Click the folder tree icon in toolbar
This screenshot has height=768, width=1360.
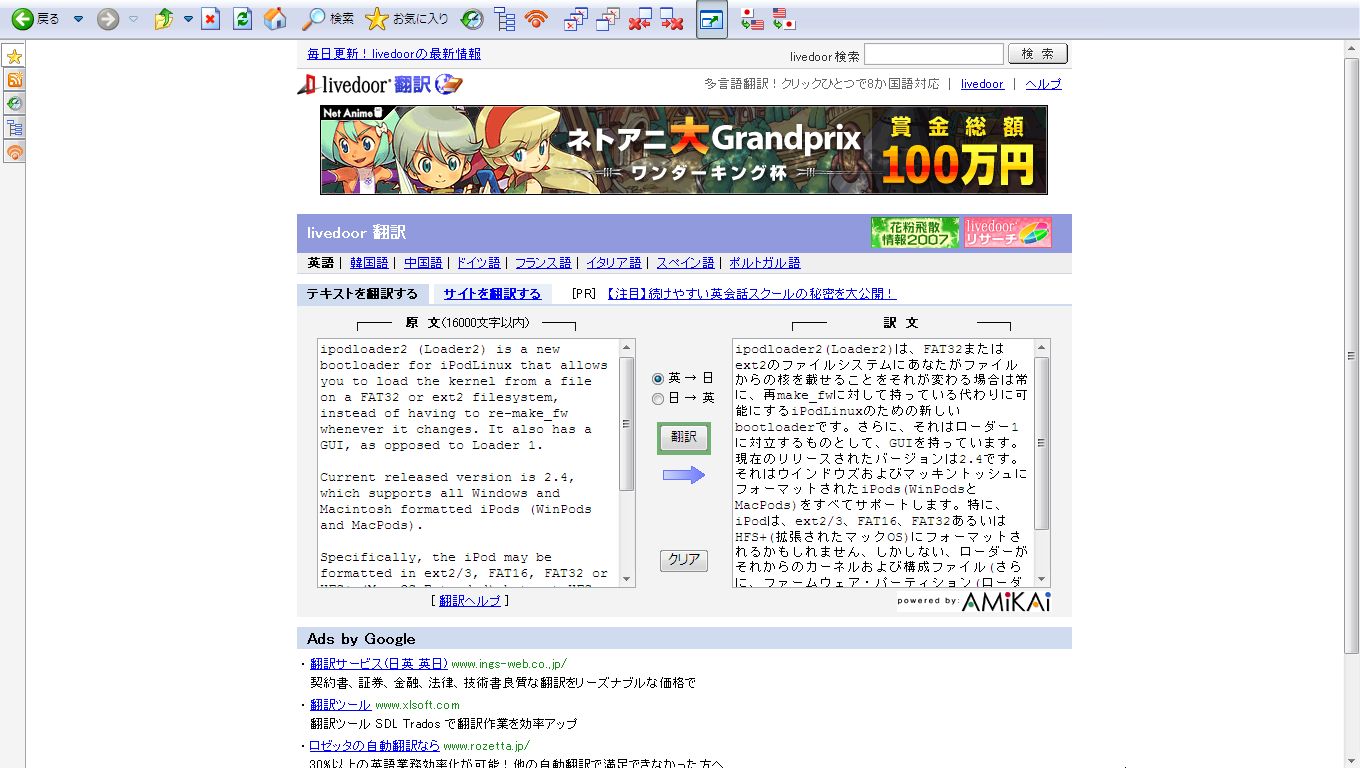click(505, 18)
